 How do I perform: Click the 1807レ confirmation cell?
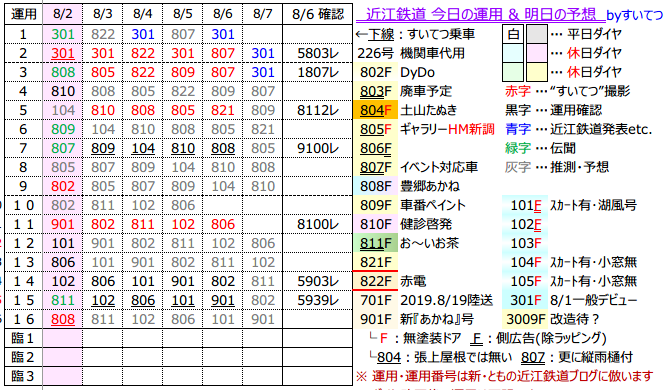point(318,72)
